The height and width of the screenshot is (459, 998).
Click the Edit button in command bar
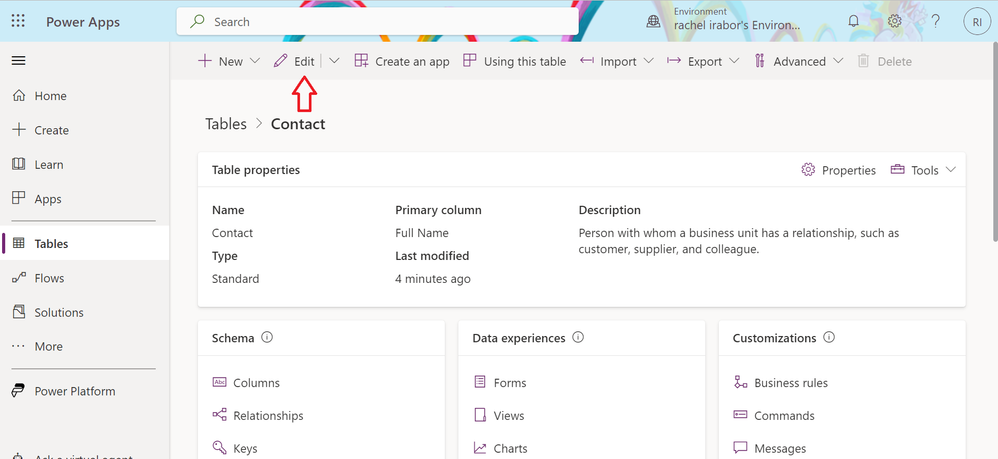click(294, 61)
